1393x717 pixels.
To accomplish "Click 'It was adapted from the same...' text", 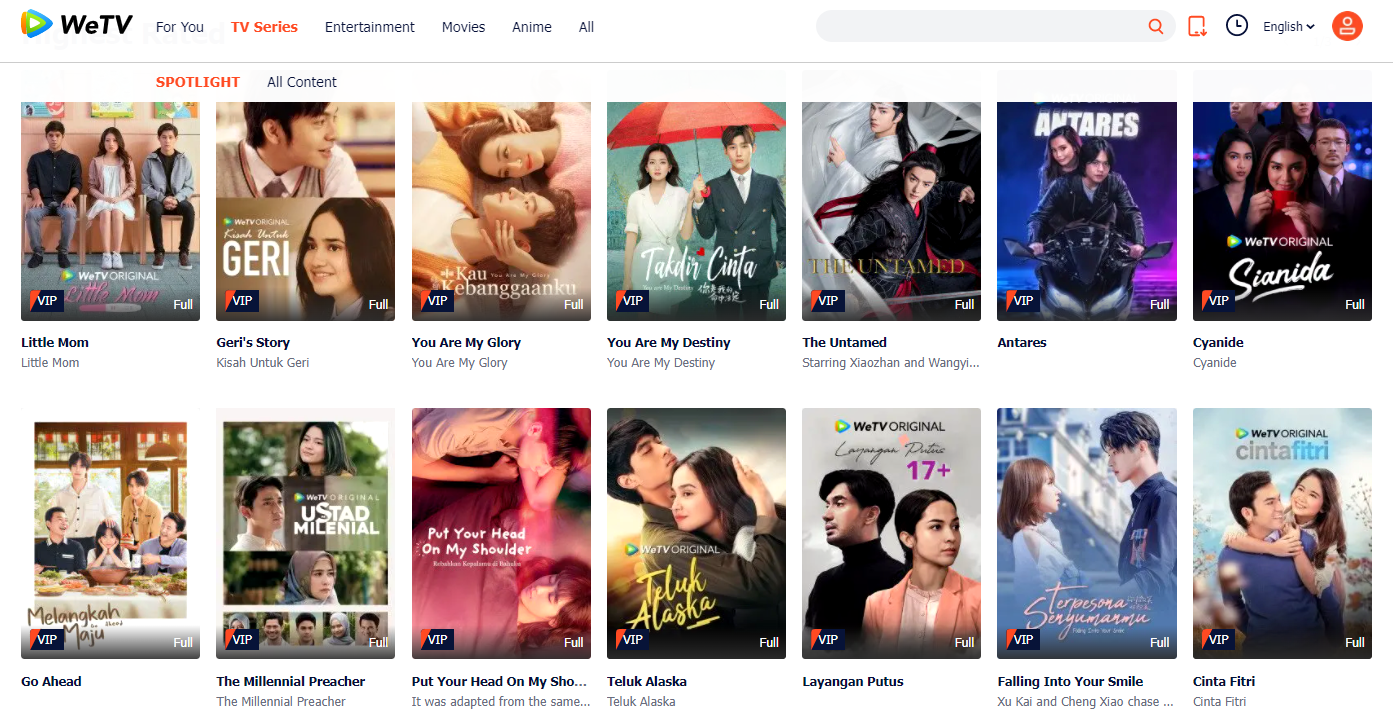I will click(501, 701).
